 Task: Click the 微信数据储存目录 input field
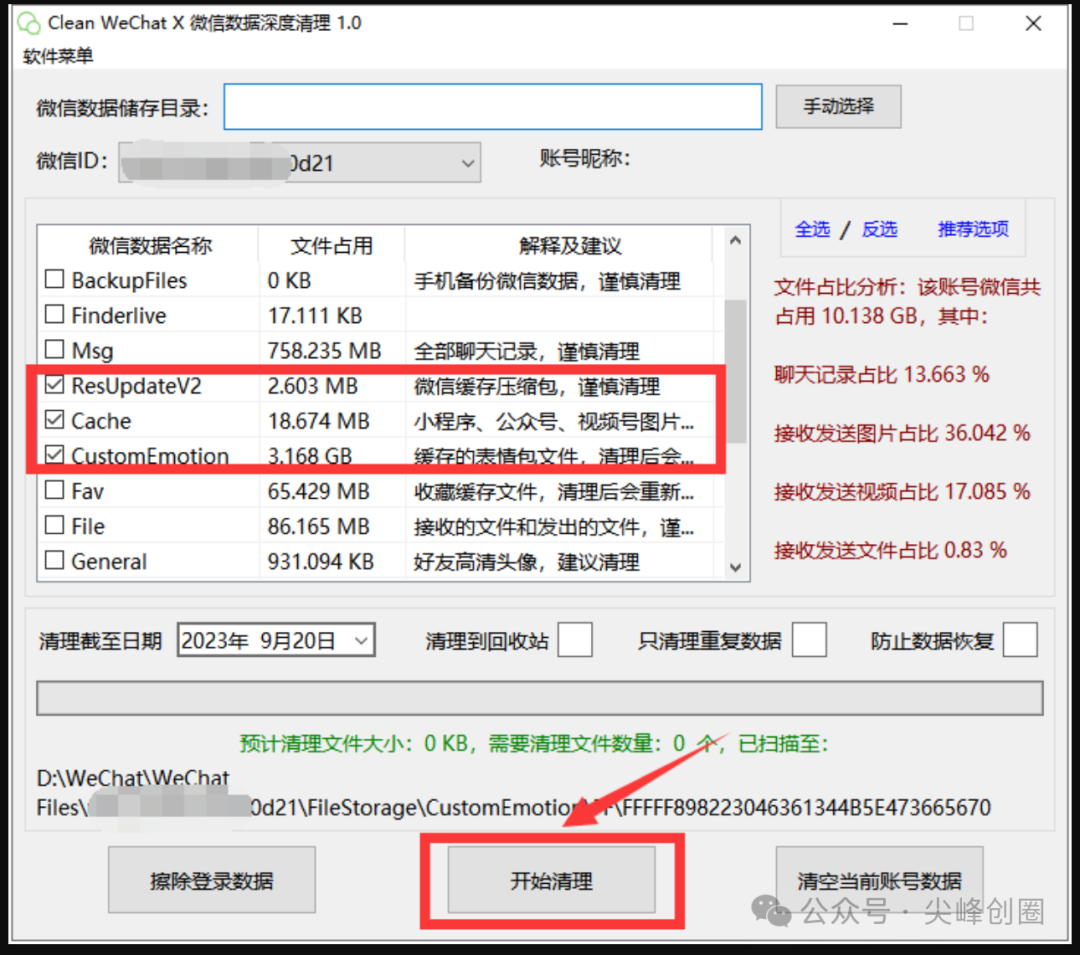492,107
